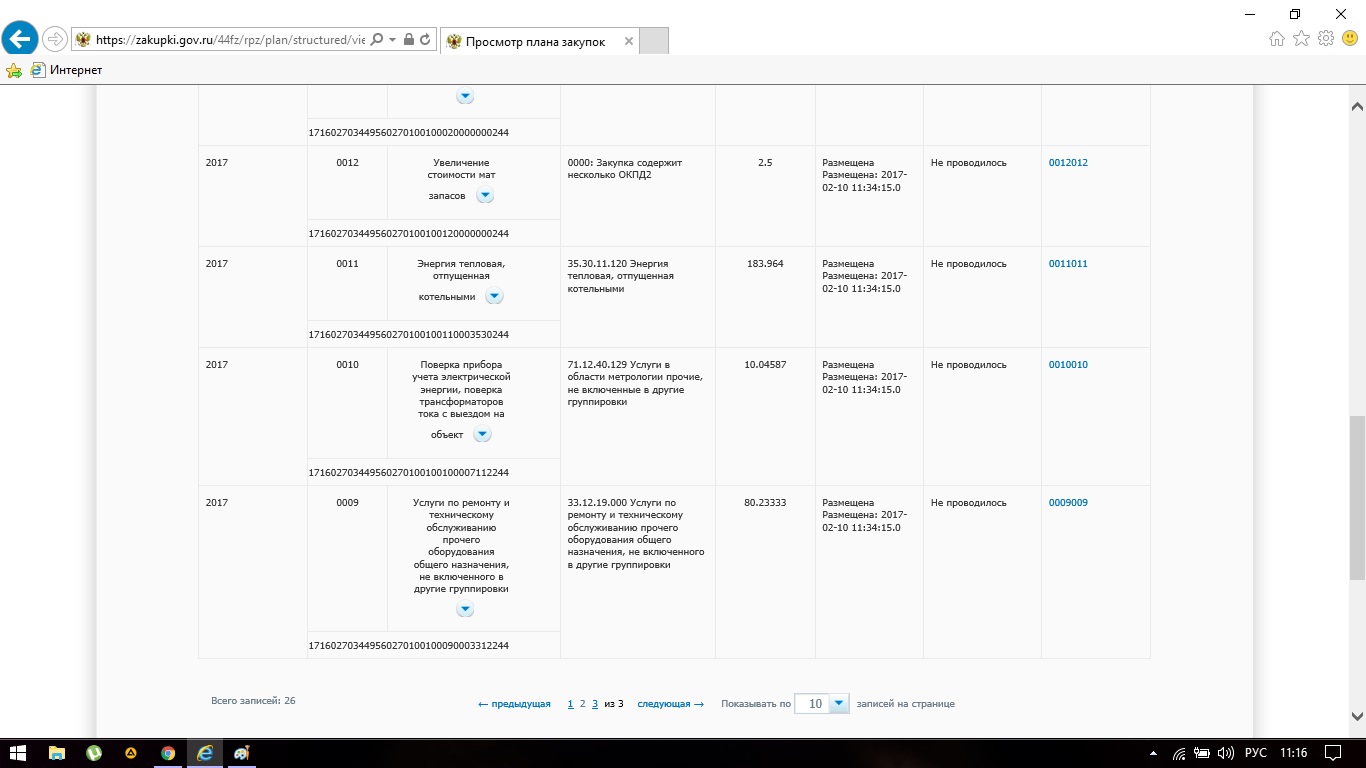Go to page 3 in pagination
Screen dimensions: 1366x768
[x=595, y=704]
